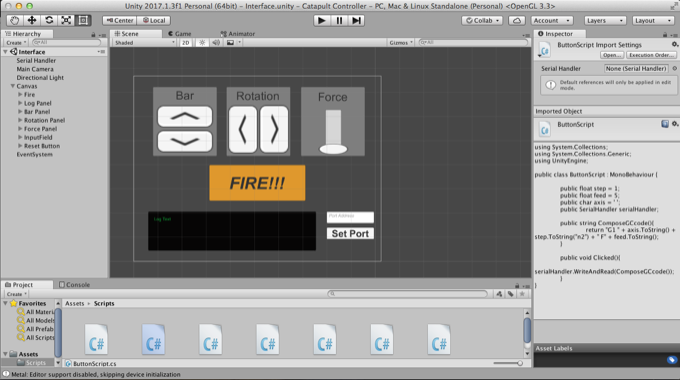Image resolution: width=680 pixels, height=380 pixels.
Task: Click the Pause button
Action: (339, 20)
